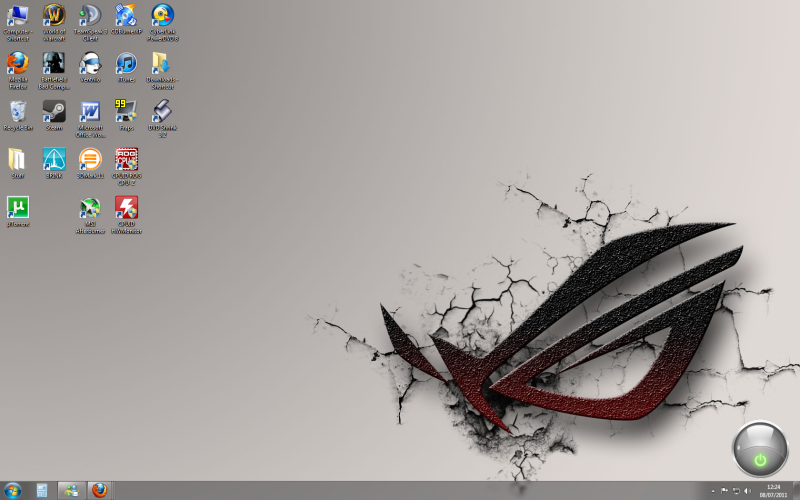Screen dimensions: 800x500
Task: Open the volume speaker tray icon
Action: 748,491
